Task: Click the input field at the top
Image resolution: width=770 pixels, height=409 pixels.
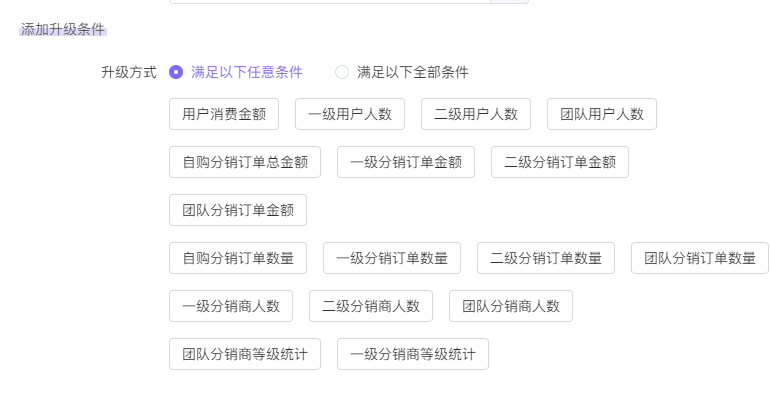Action: point(330,2)
